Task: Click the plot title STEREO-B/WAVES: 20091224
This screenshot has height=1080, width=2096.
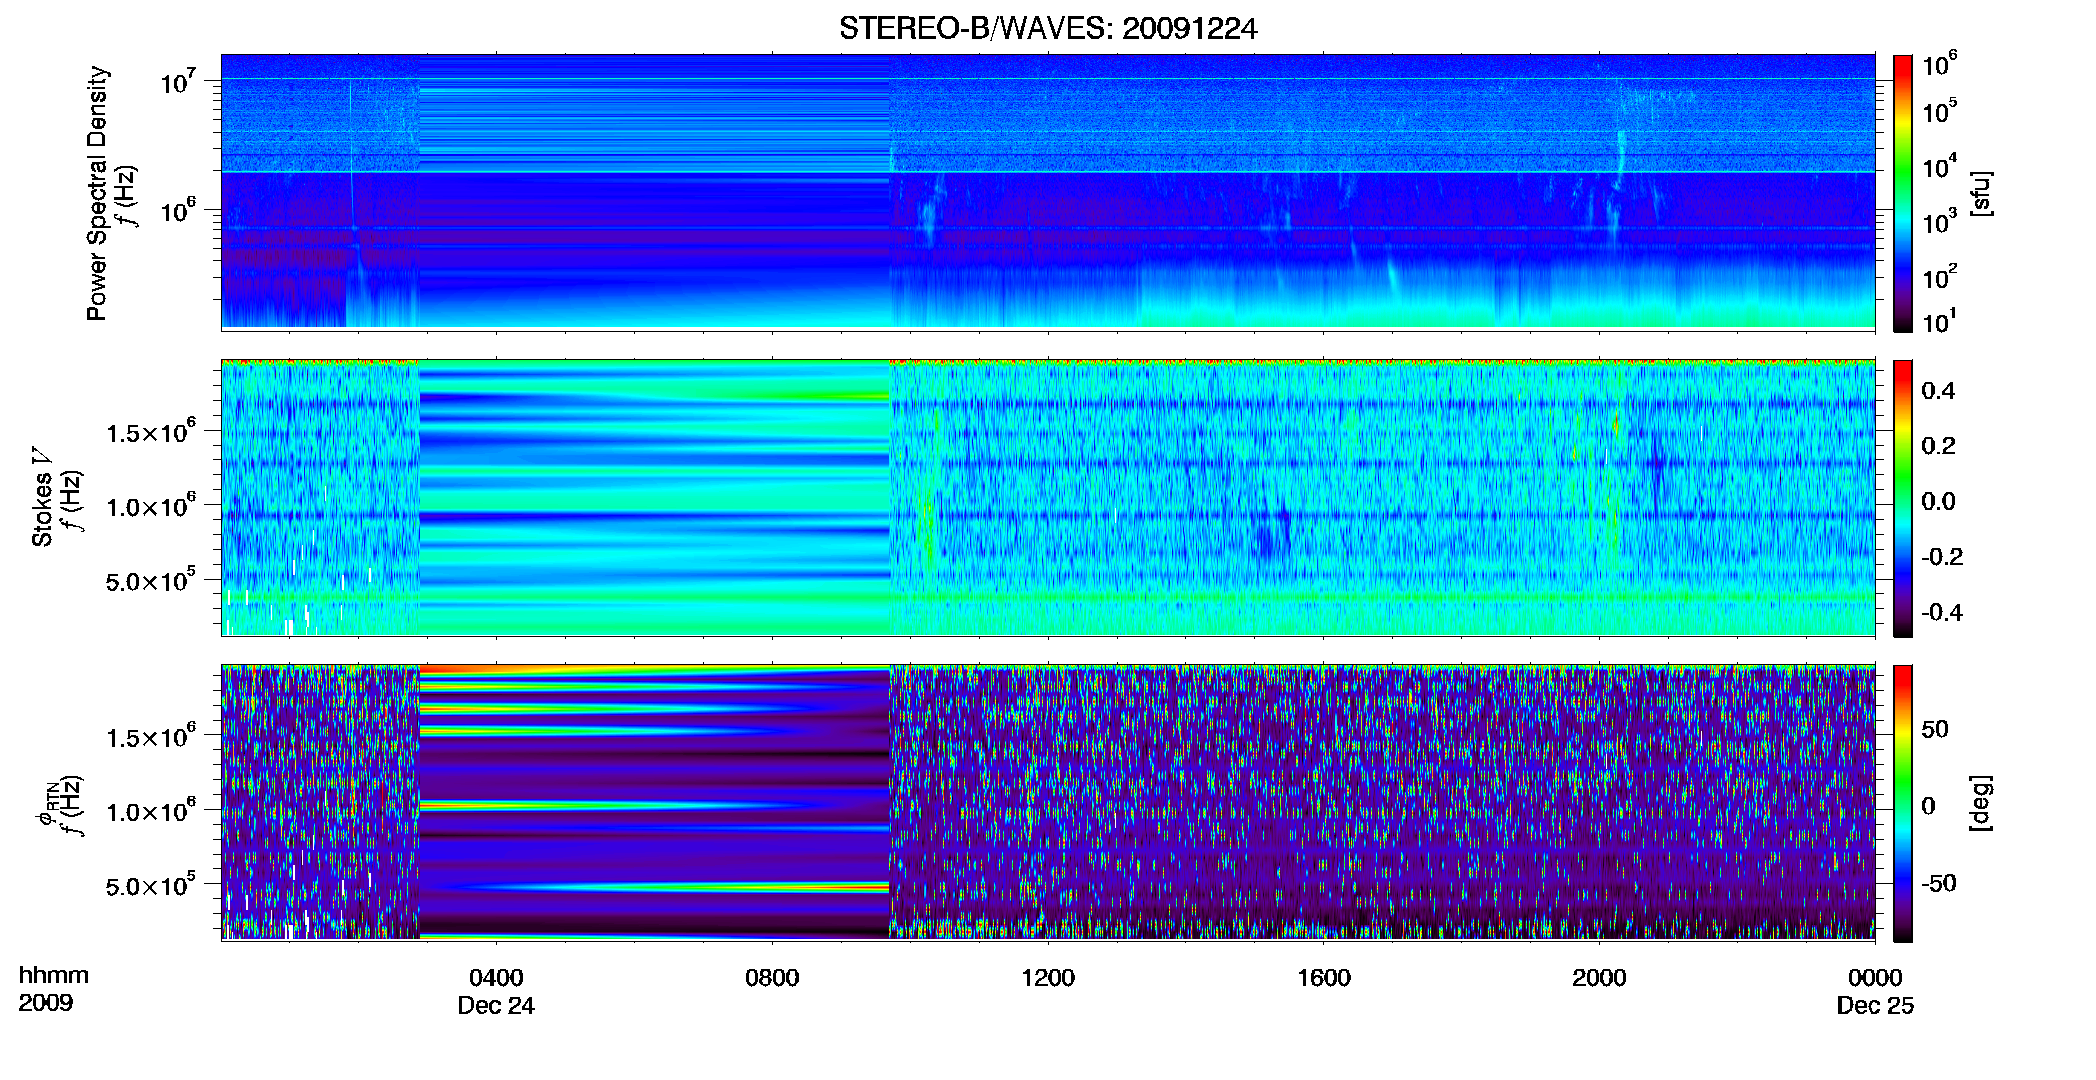Action: coord(1048,29)
